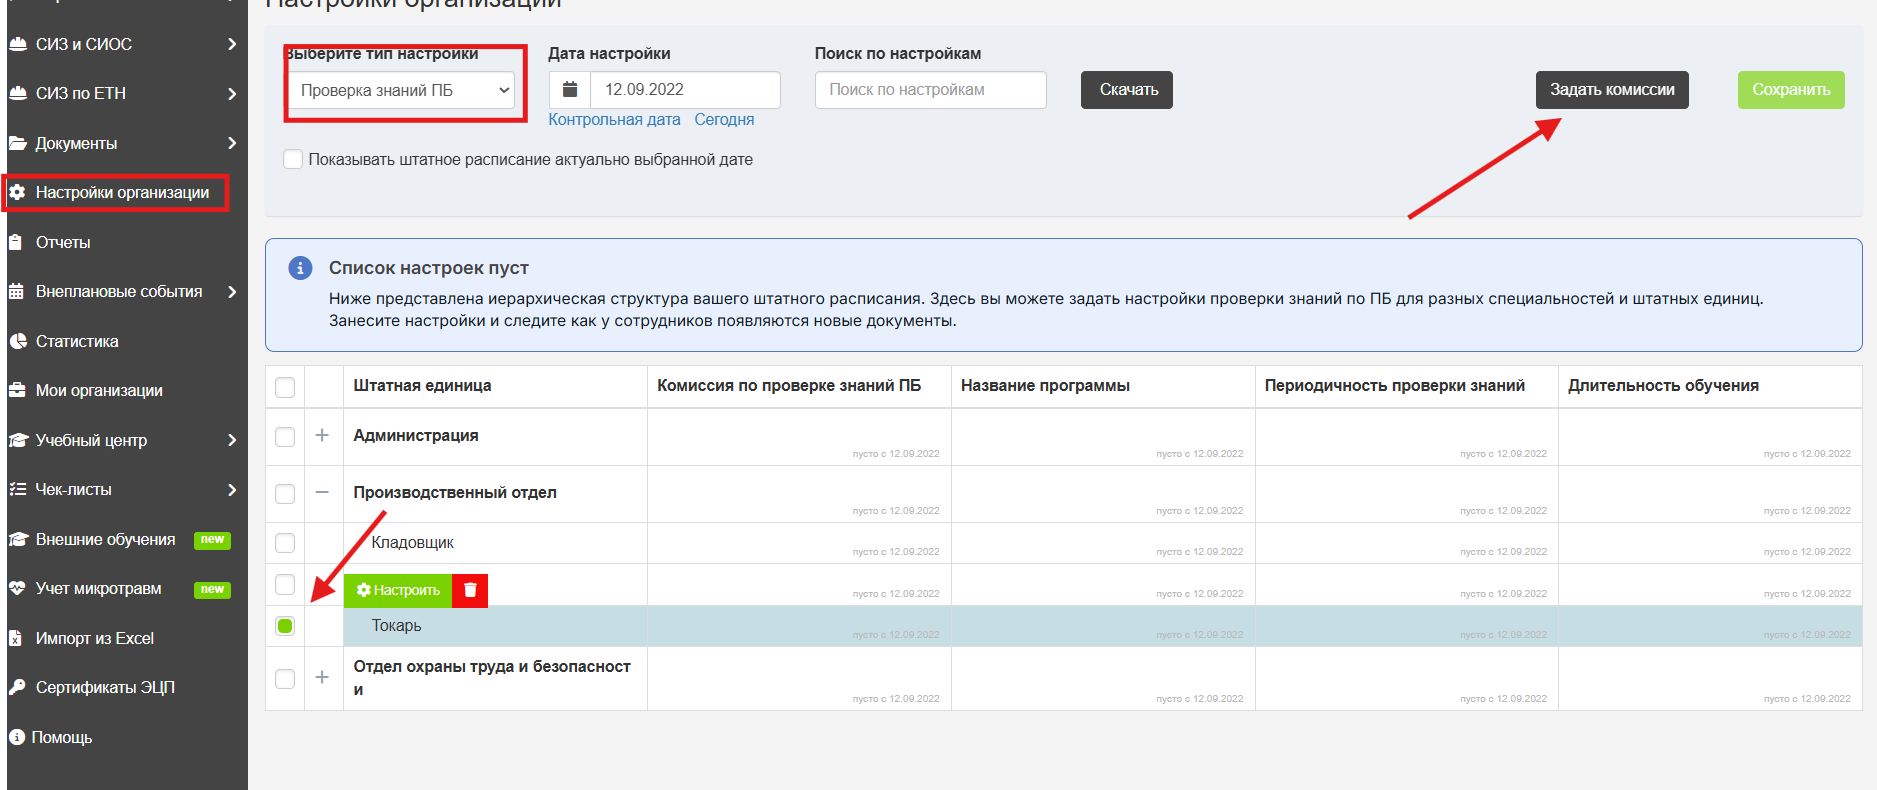Click the date field showing 12.09.2022
1877x790 pixels.
point(685,90)
